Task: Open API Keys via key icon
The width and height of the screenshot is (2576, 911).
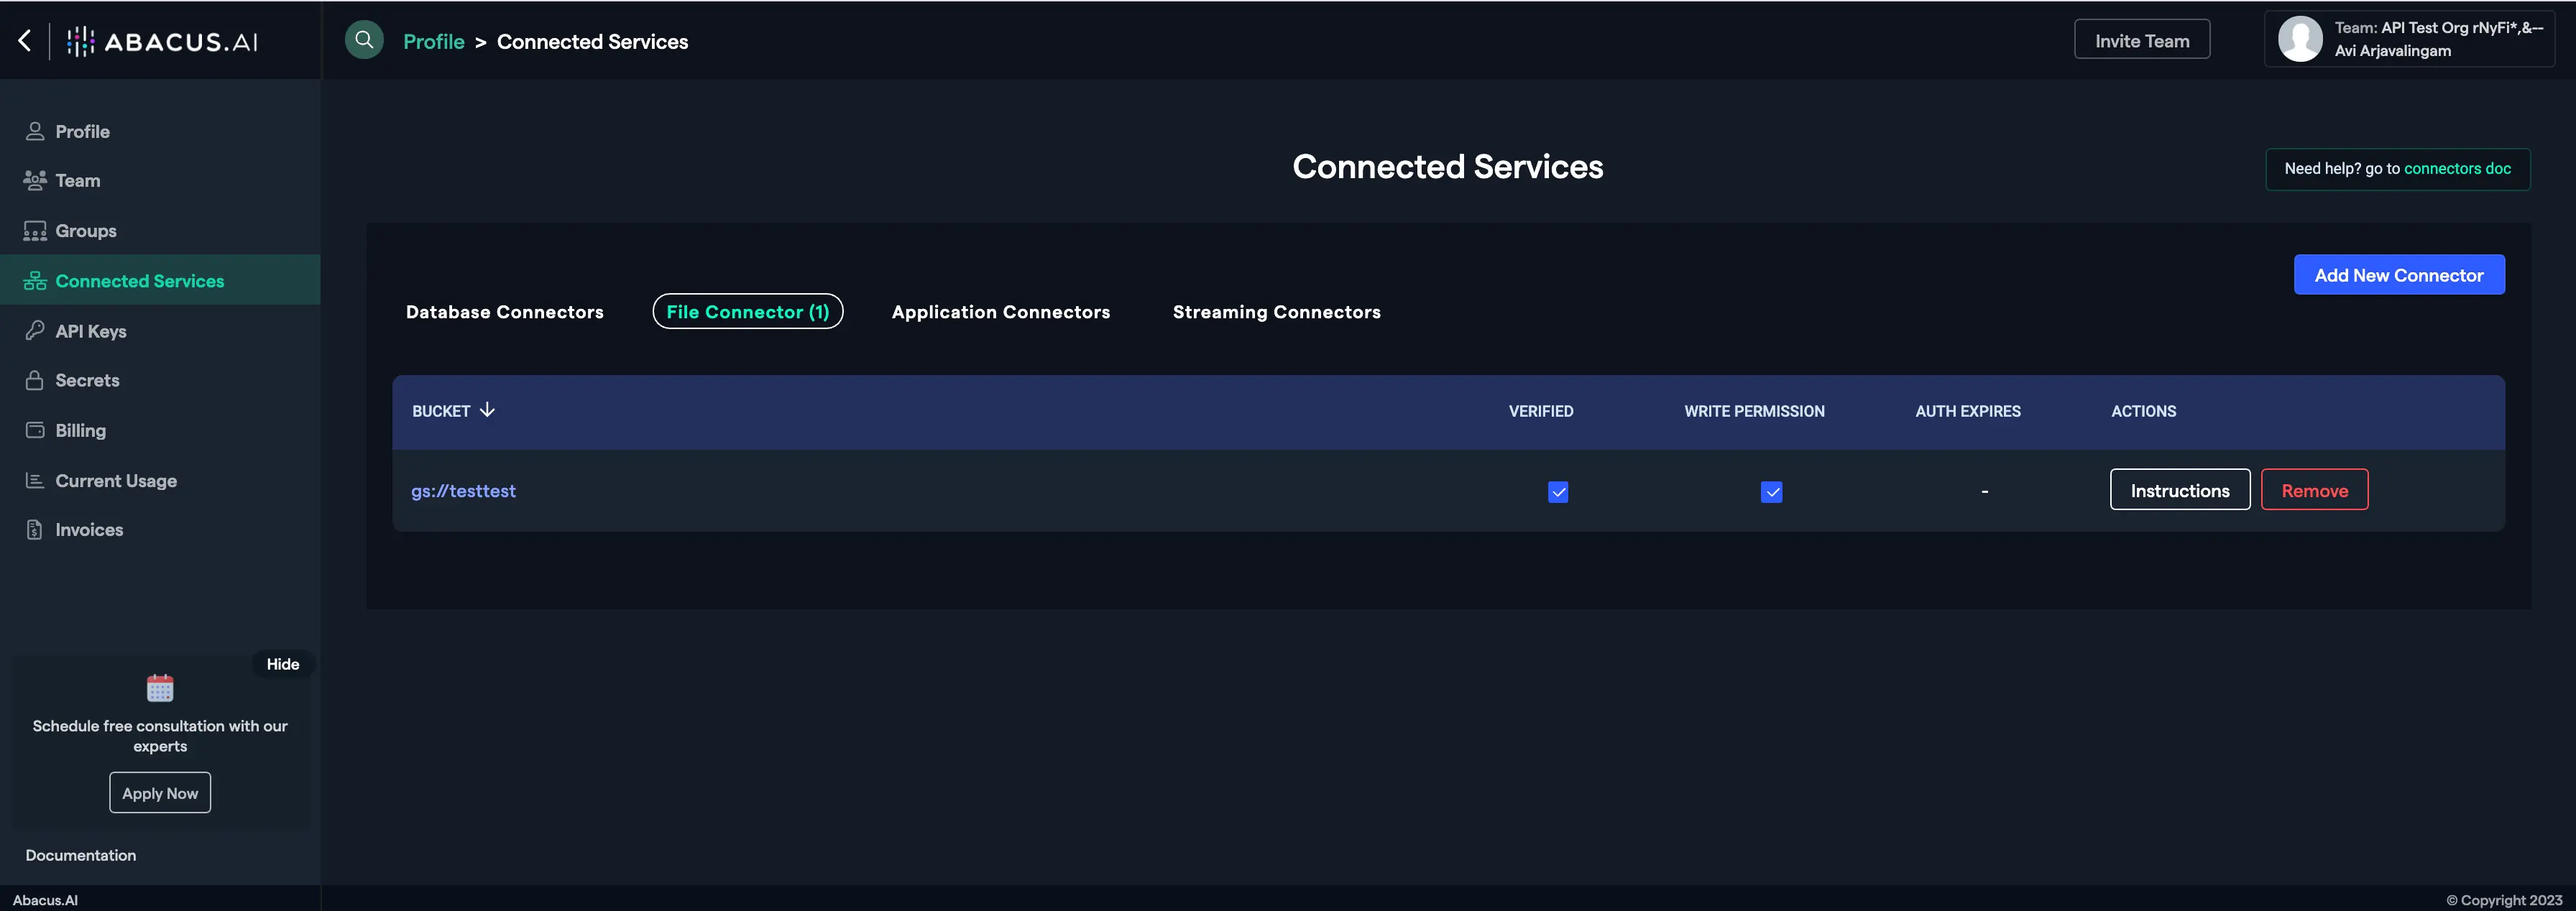Action: (x=35, y=330)
